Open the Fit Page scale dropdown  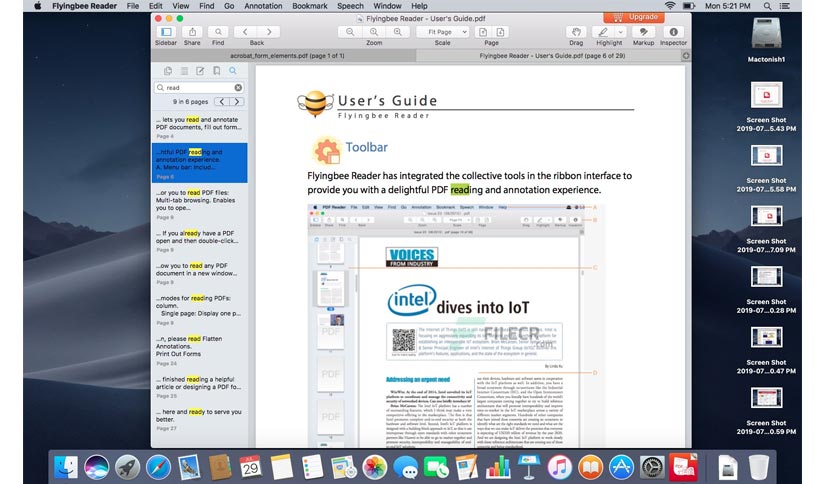442,32
